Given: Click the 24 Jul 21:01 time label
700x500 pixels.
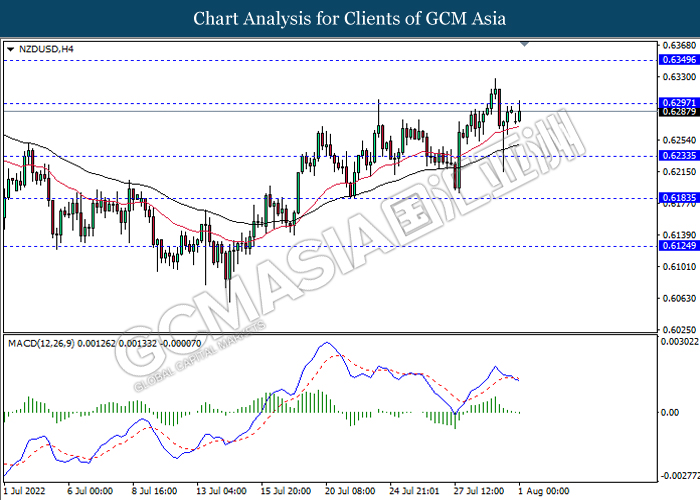Looking at the screenshot, I should point(414,491).
